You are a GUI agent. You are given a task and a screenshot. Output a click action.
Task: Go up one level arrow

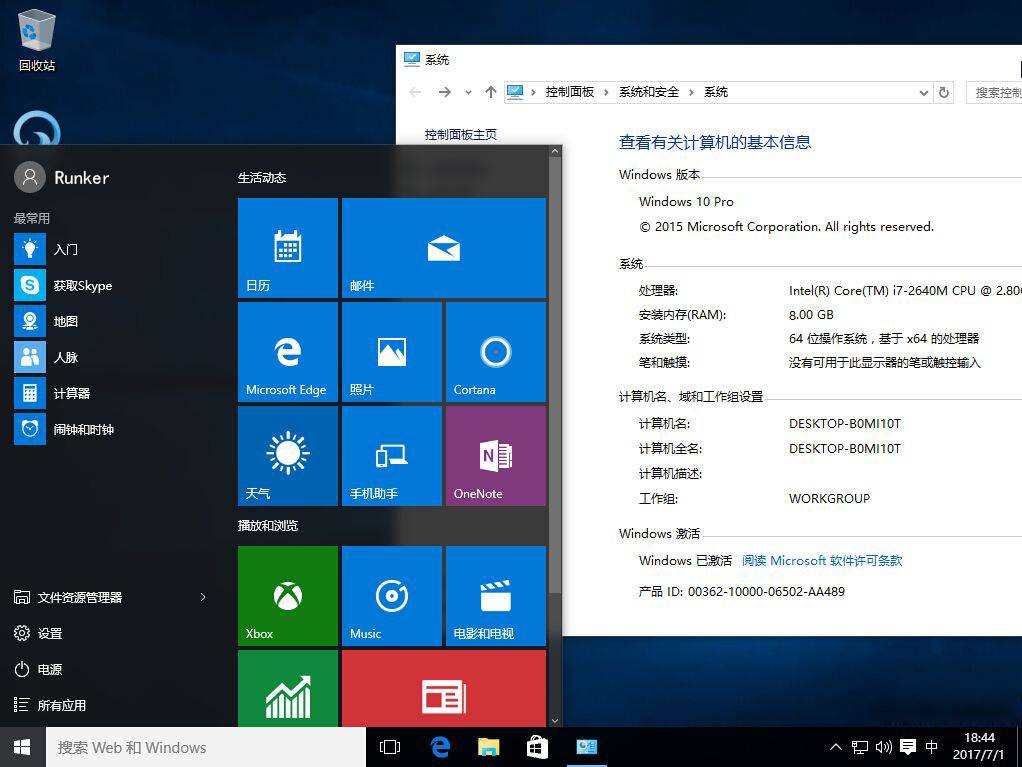click(x=491, y=93)
